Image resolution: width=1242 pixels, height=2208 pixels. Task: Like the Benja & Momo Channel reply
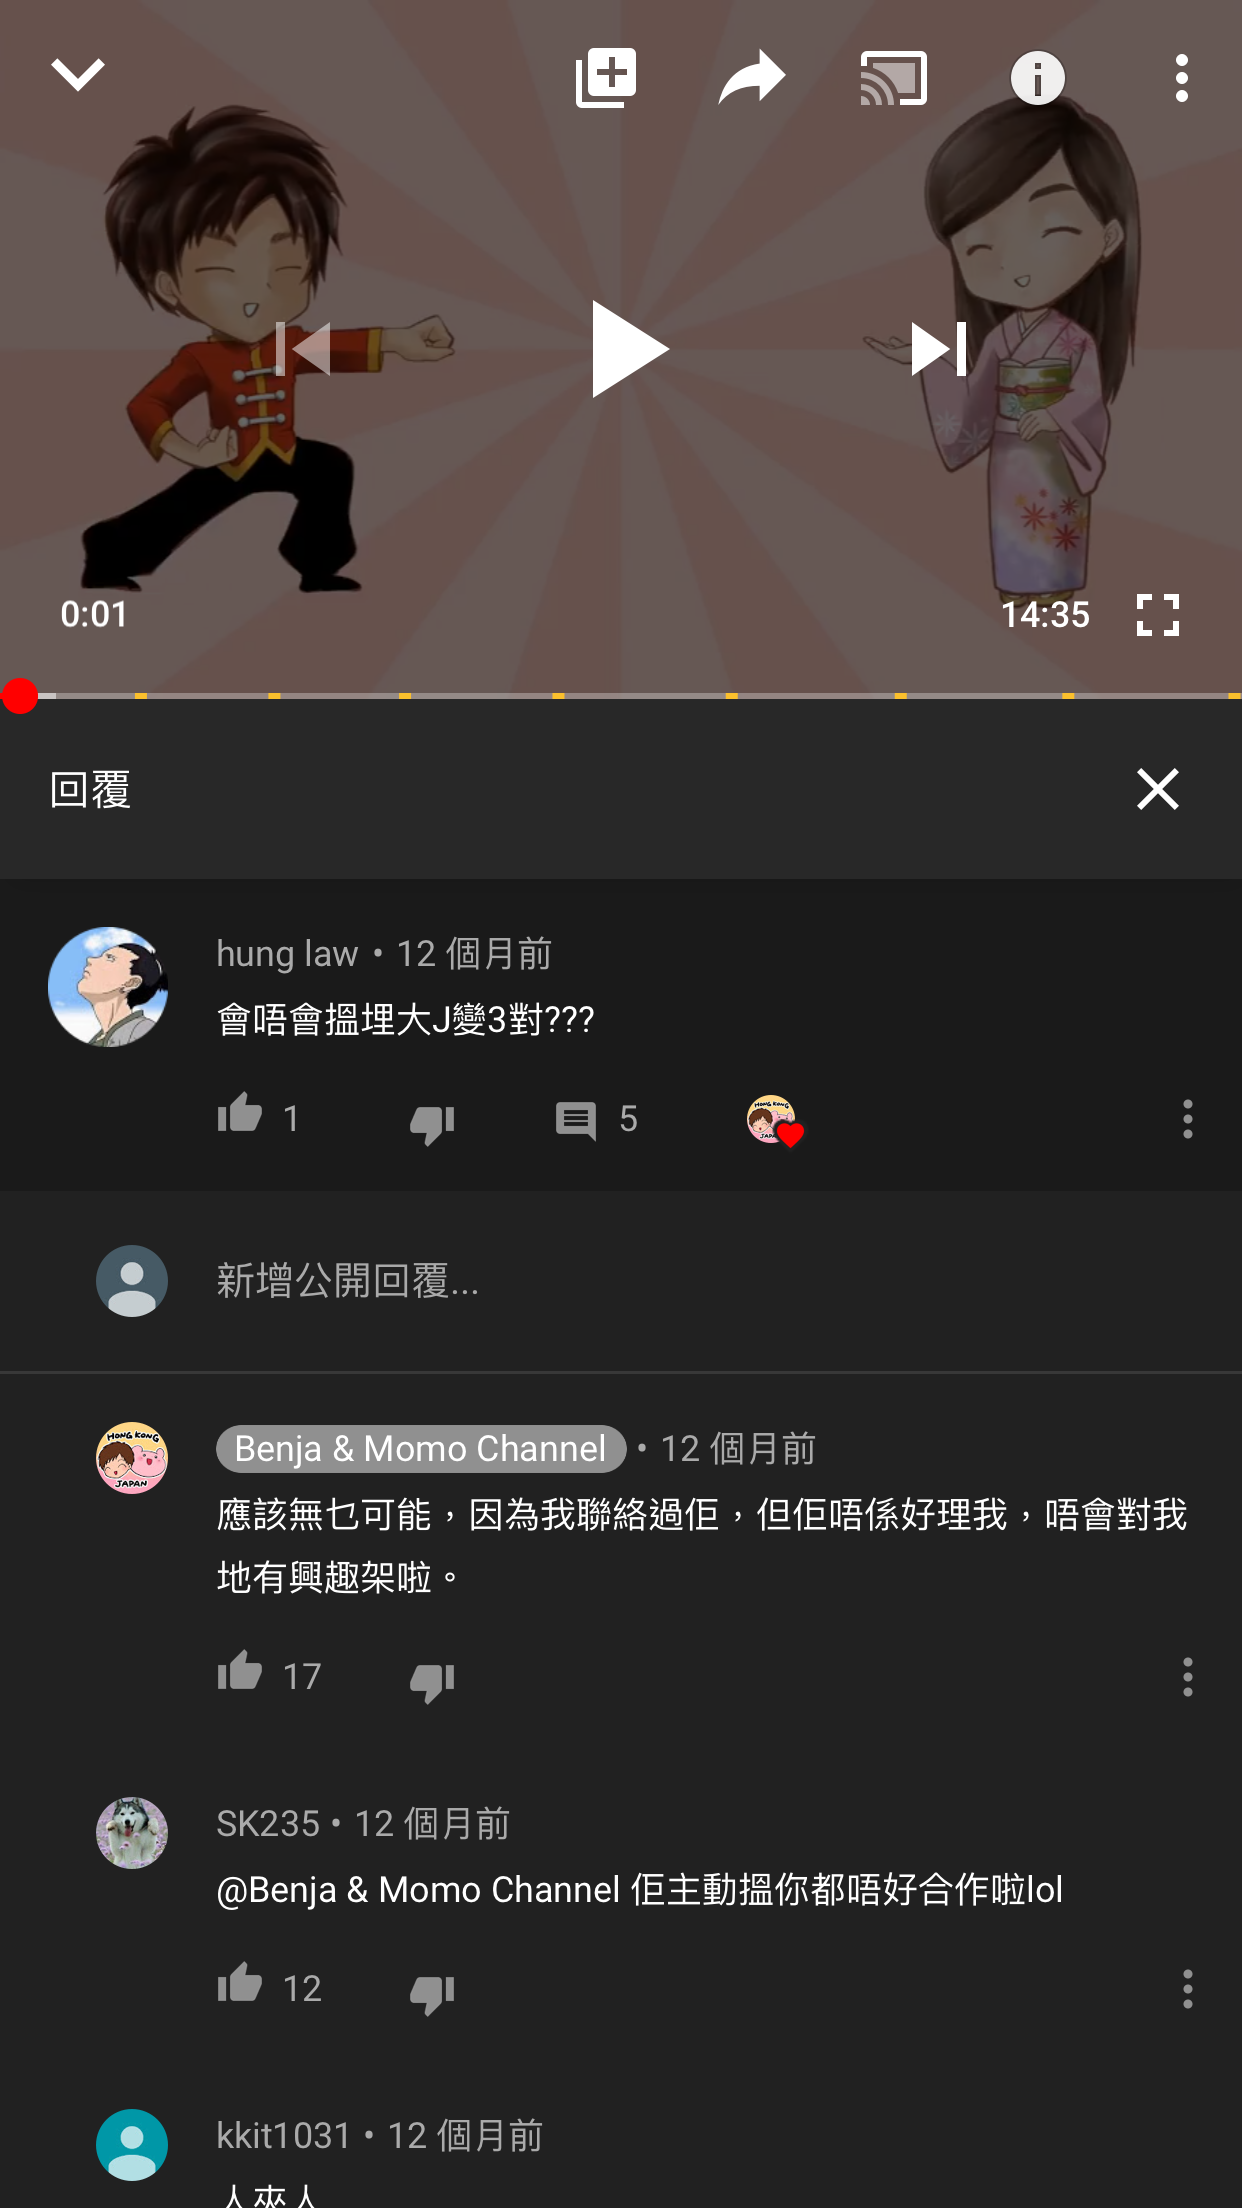[240, 1672]
